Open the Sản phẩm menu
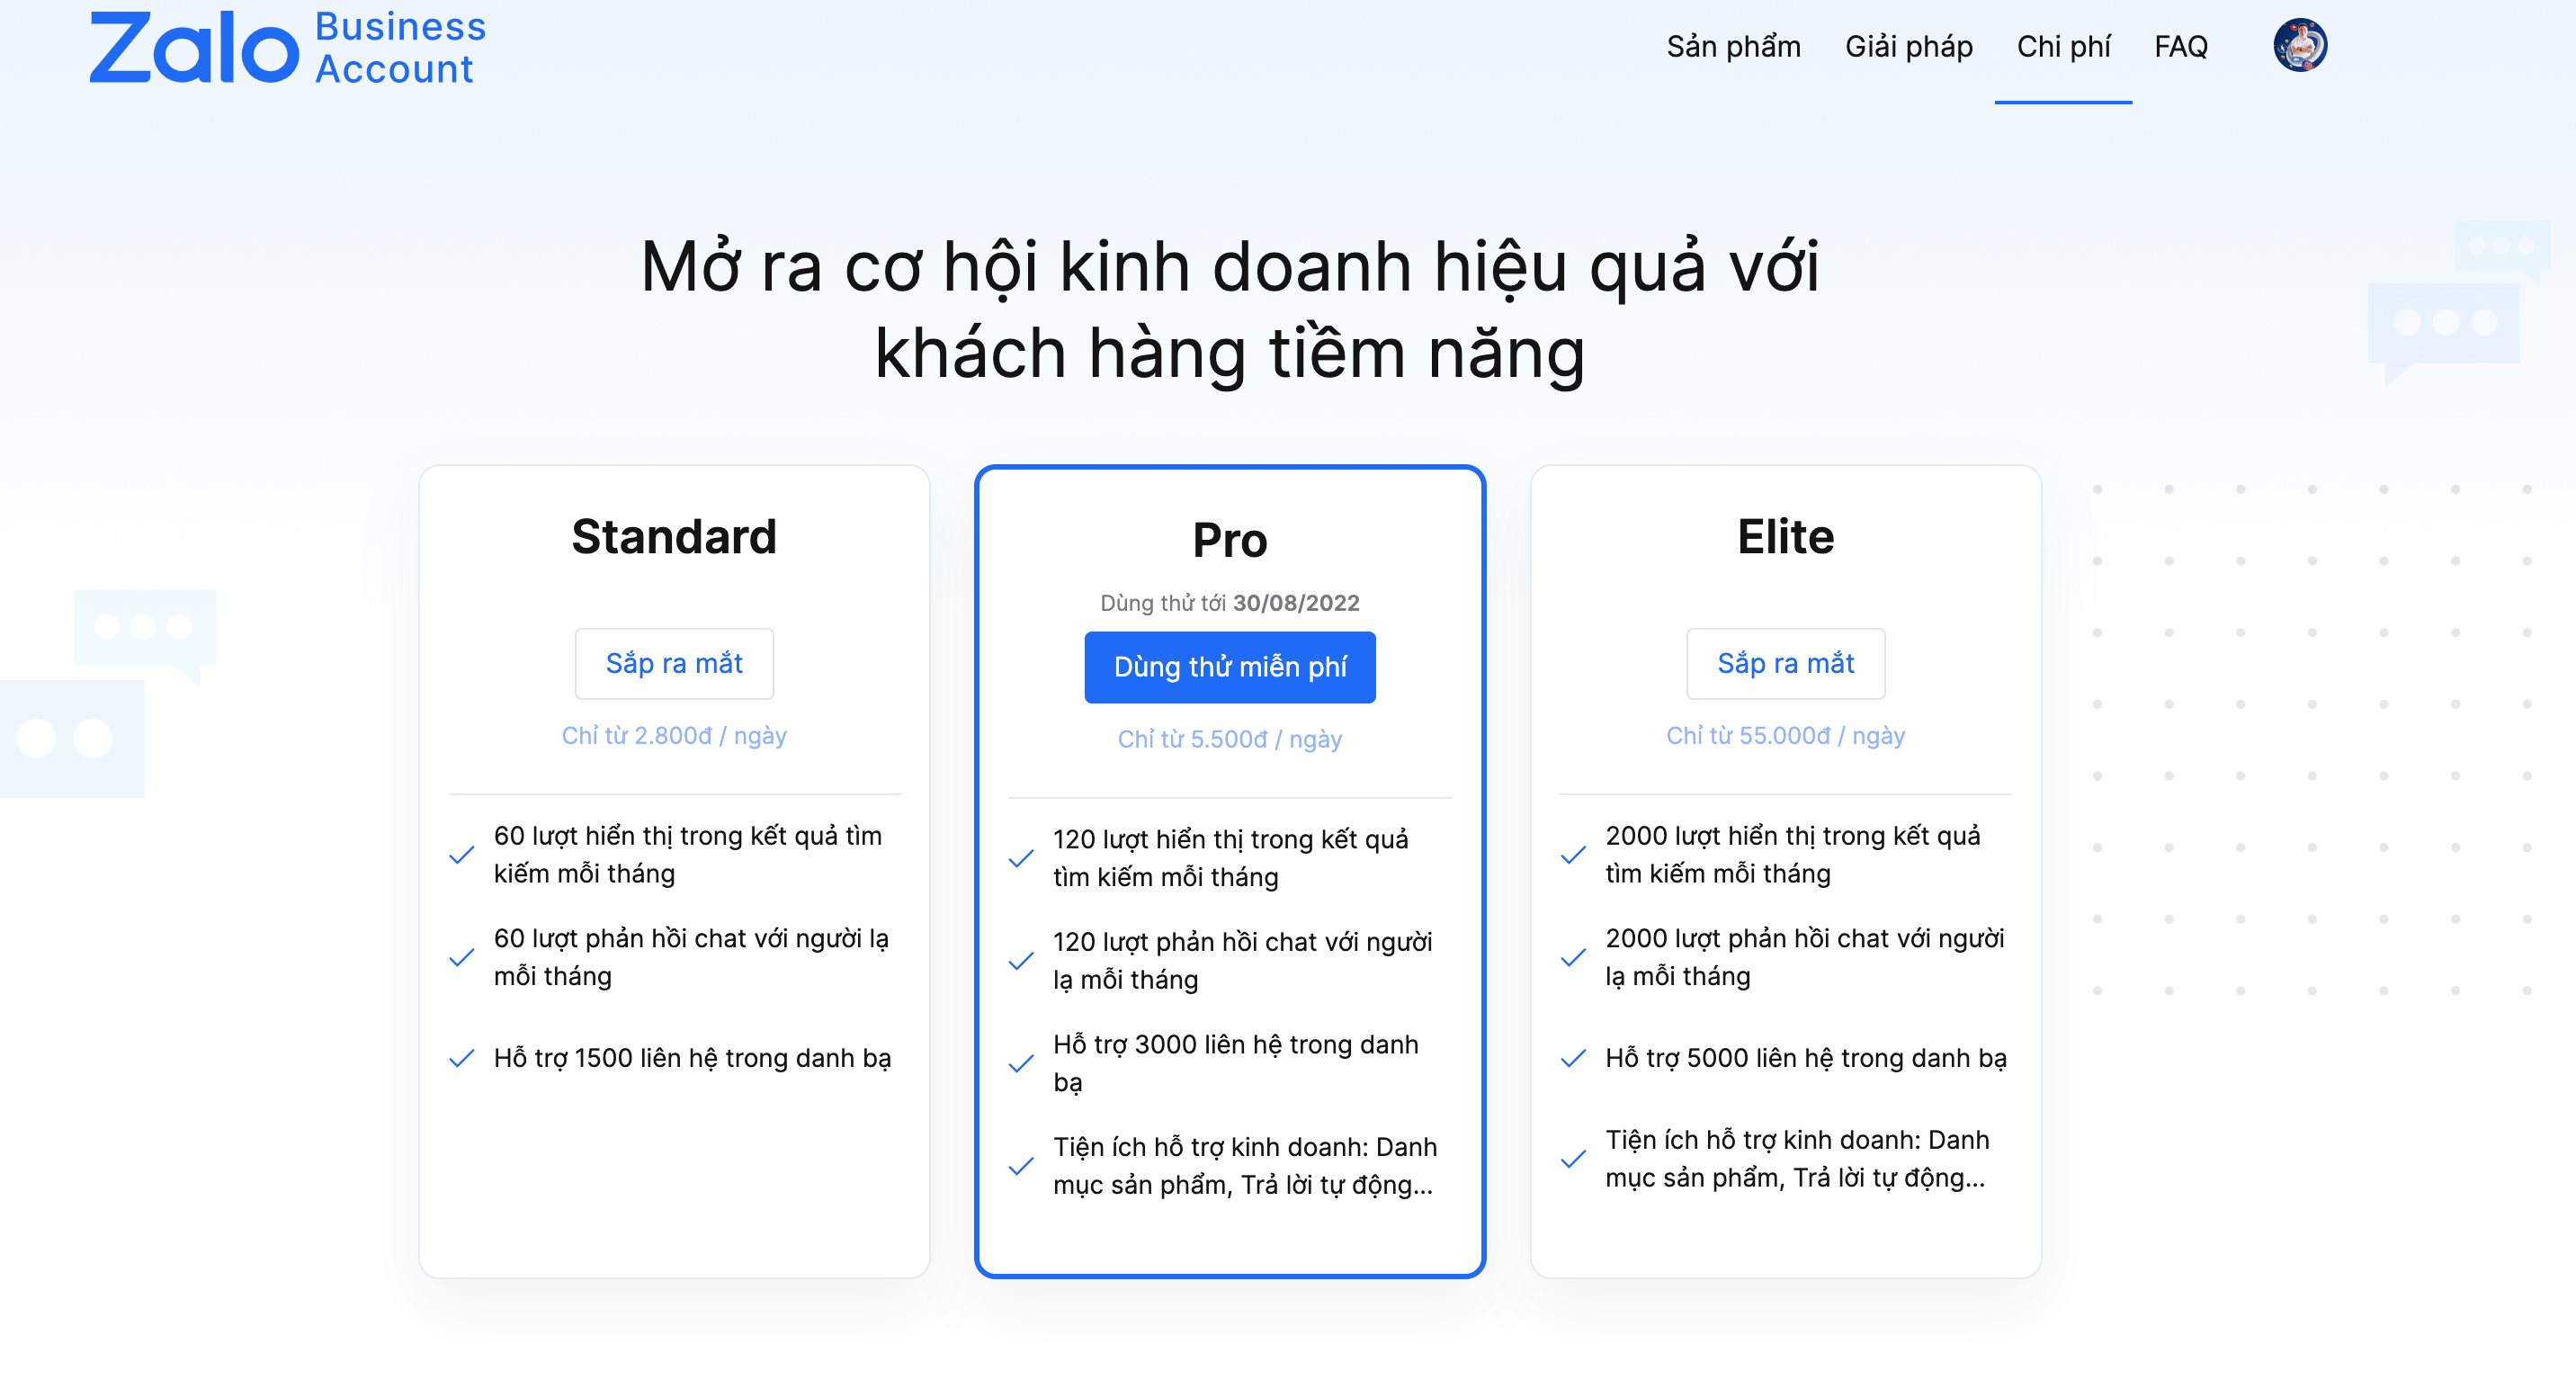Viewport: 2576px width, 1380px height. 1733,47
